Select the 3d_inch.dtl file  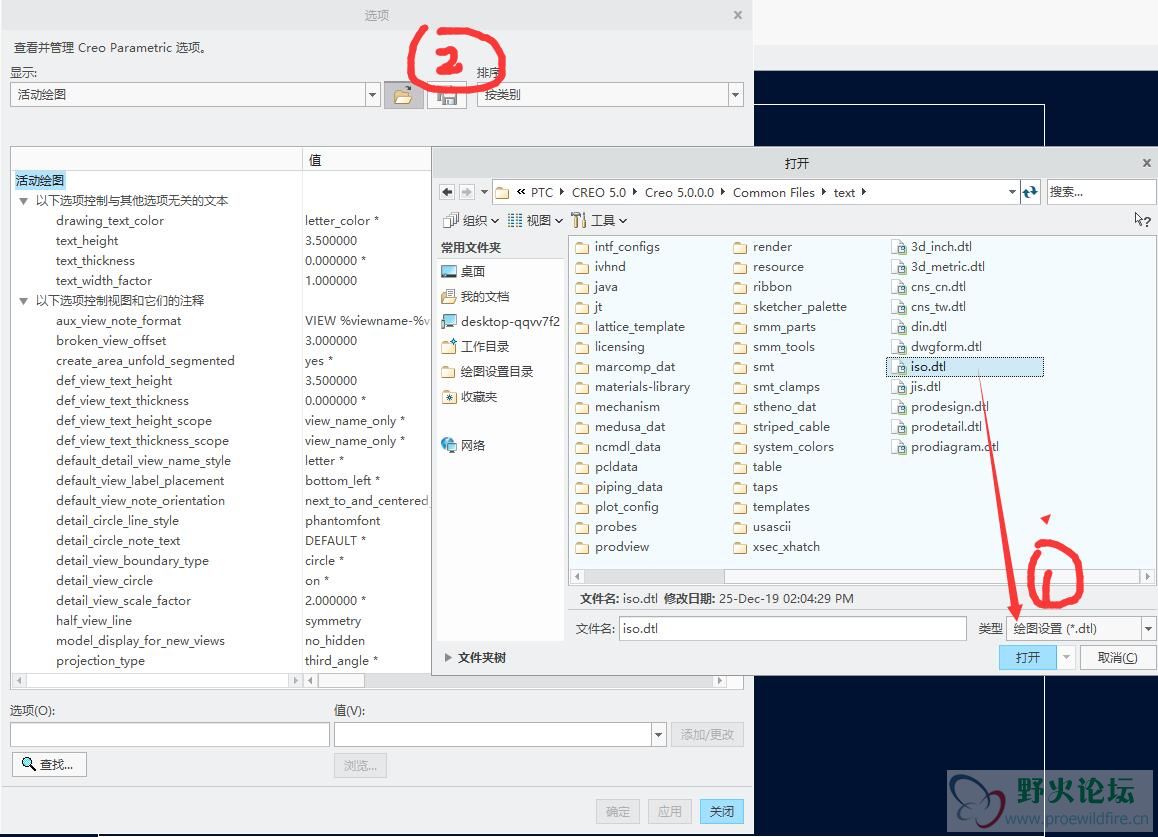pos(932,247)
